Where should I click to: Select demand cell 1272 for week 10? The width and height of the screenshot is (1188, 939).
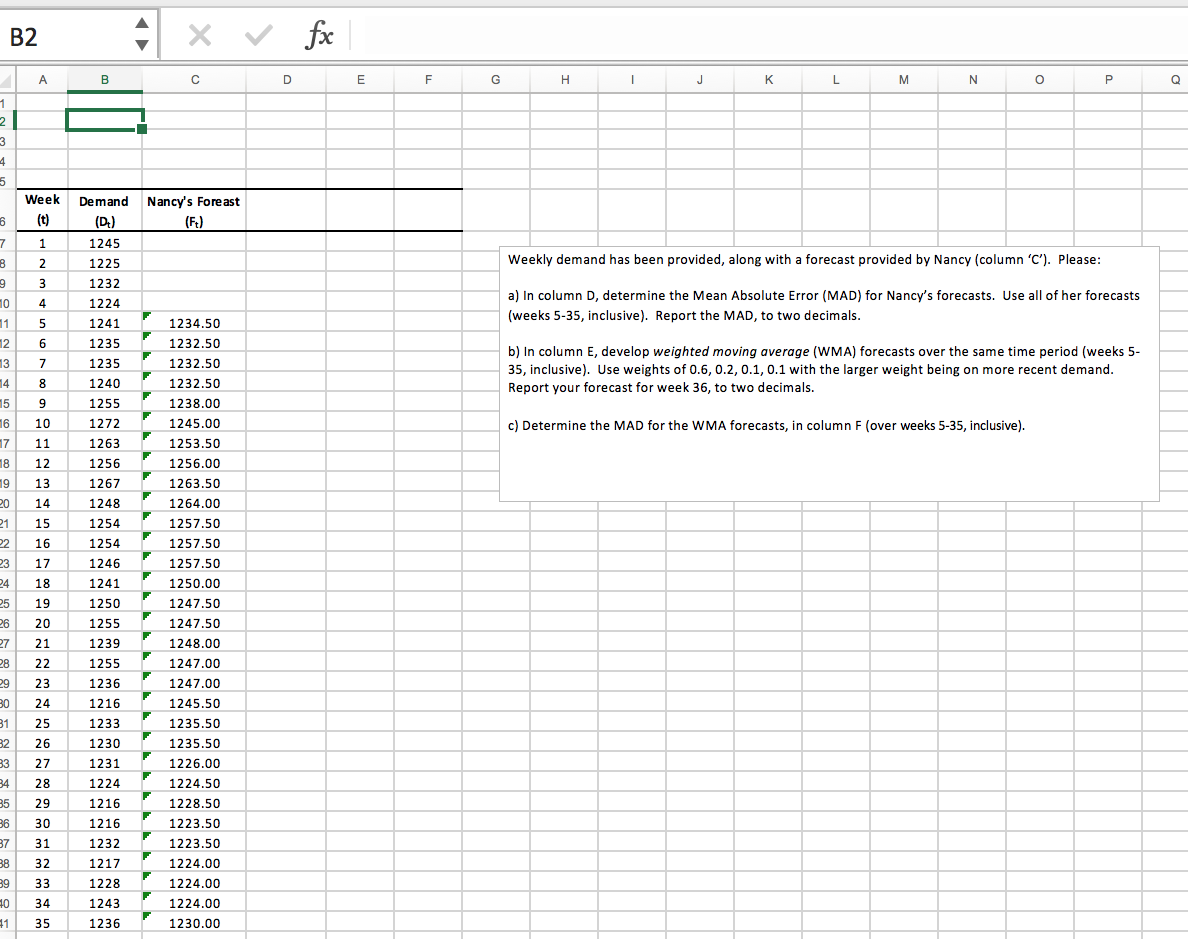click(x=105, y=423)
